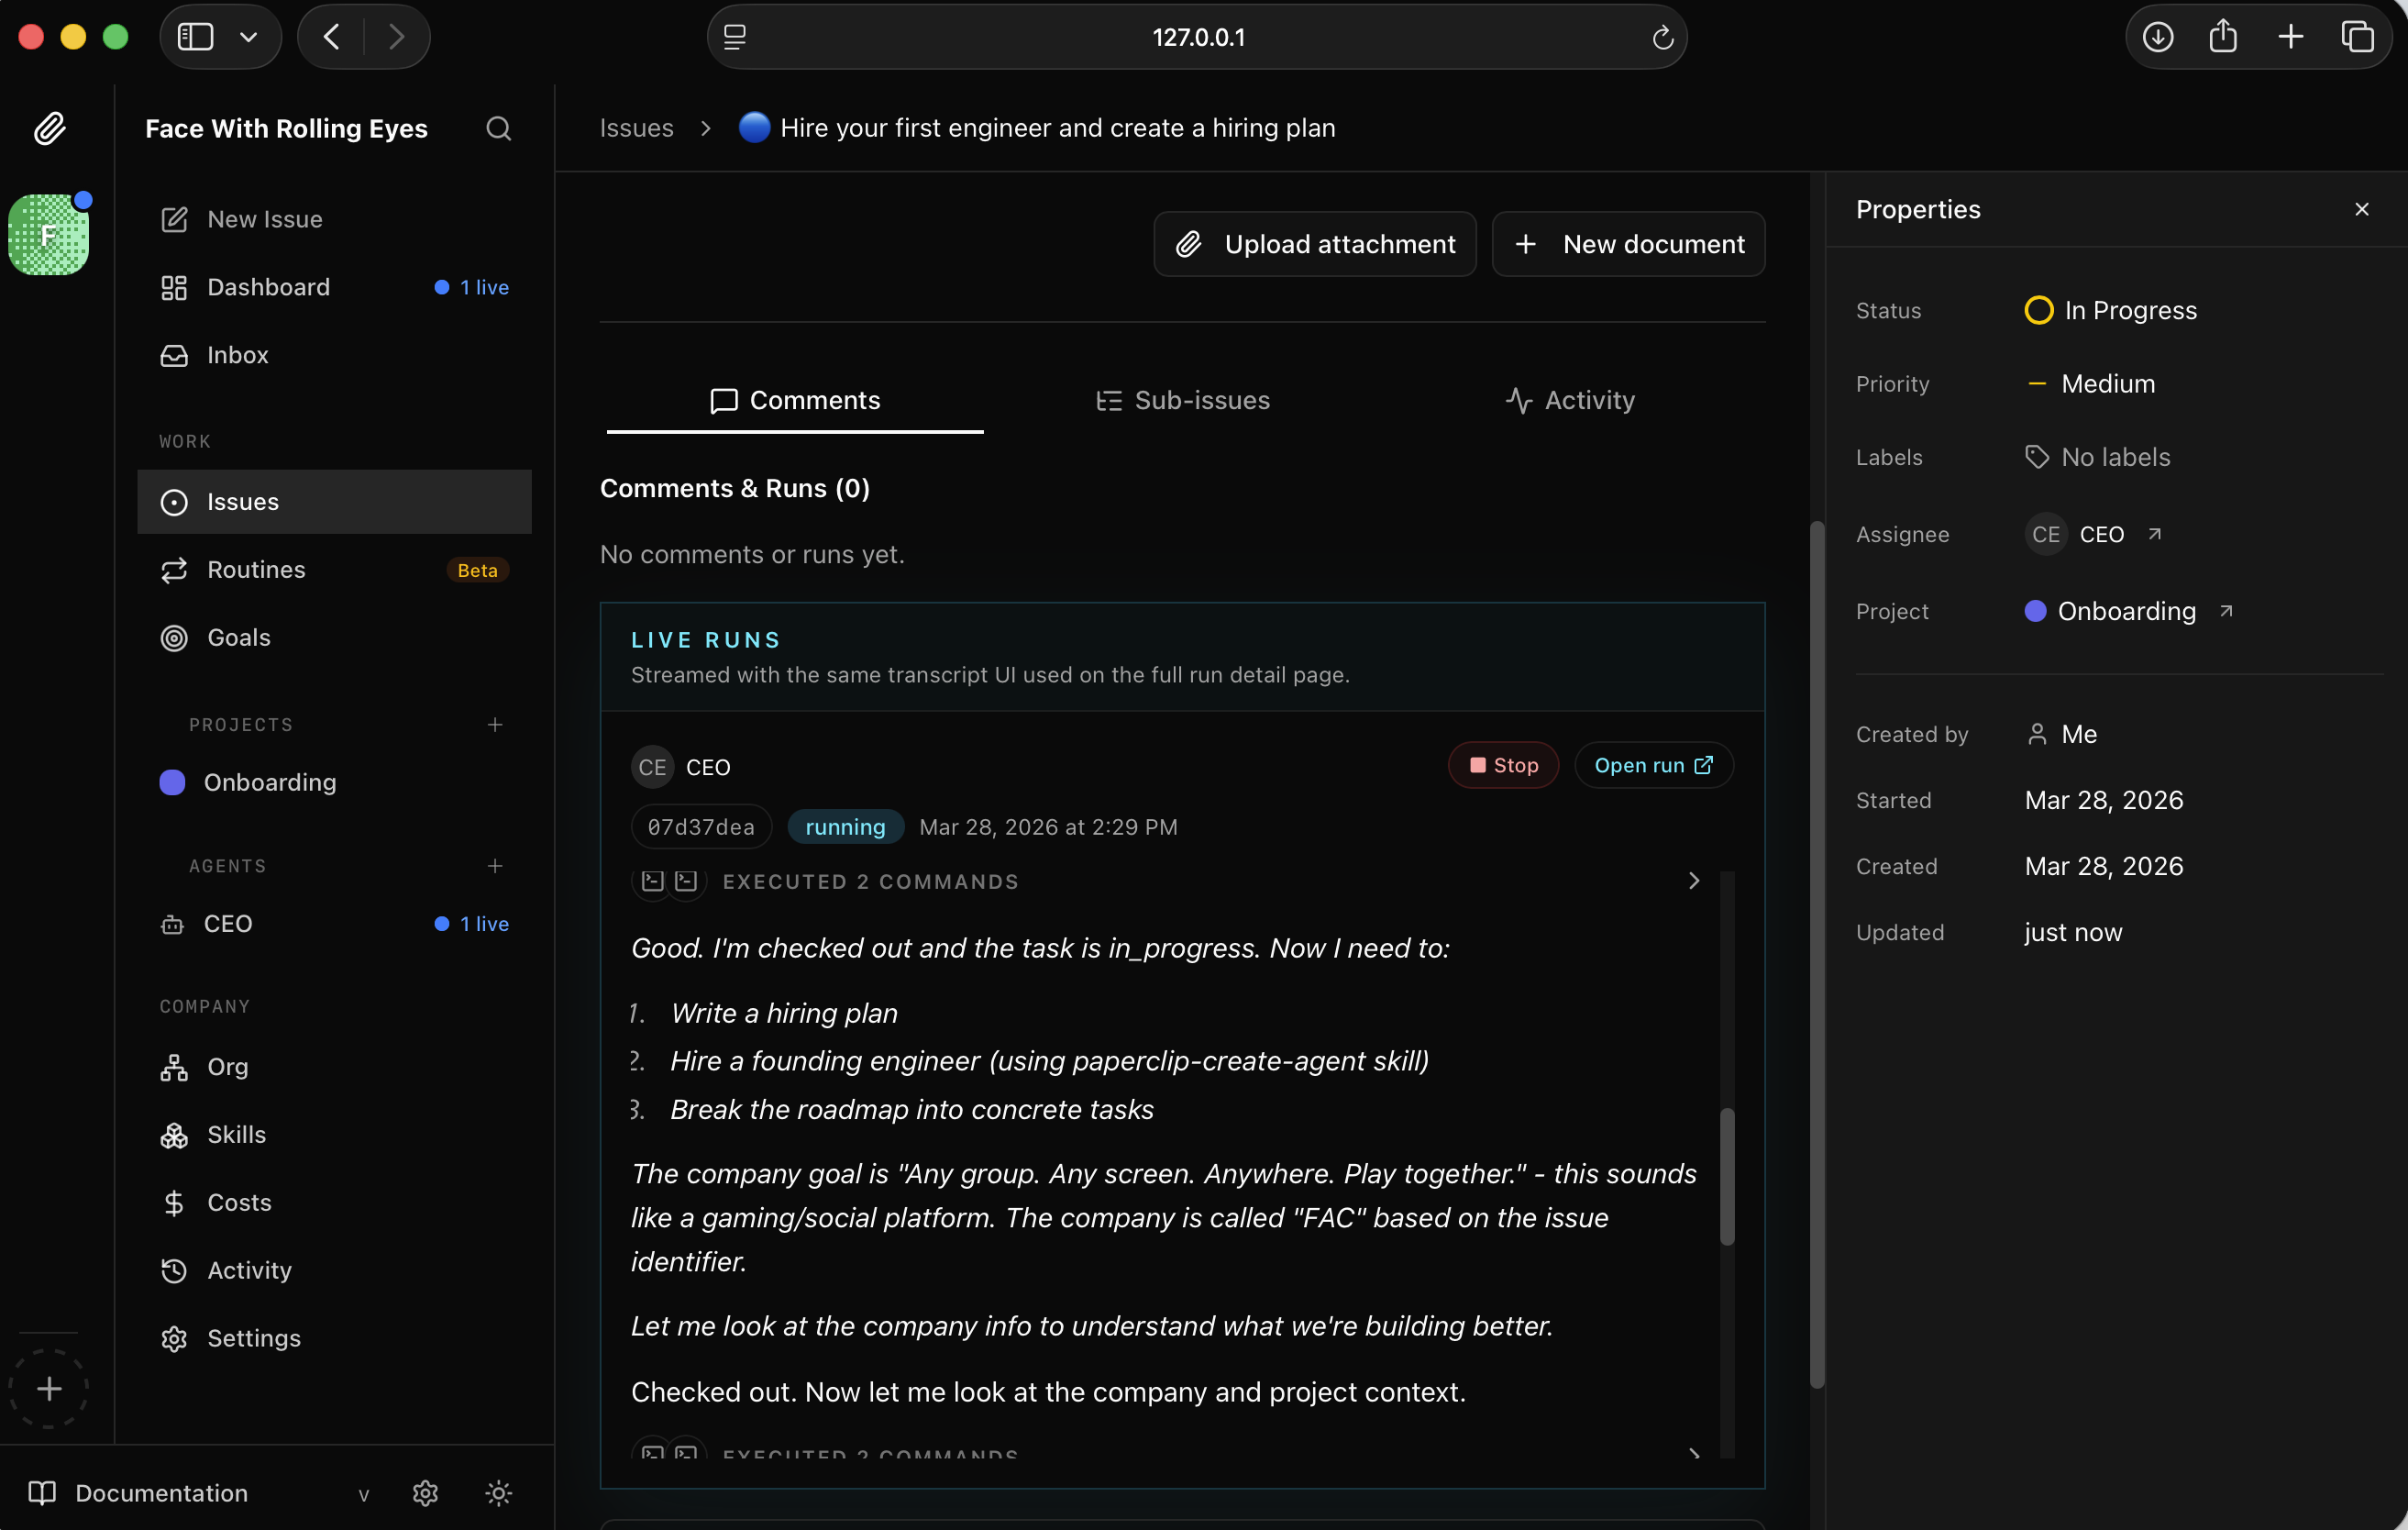Click the gear icon in the bottom bar
Viewport: 2408px width, 1530px height.
[425, 1492]
